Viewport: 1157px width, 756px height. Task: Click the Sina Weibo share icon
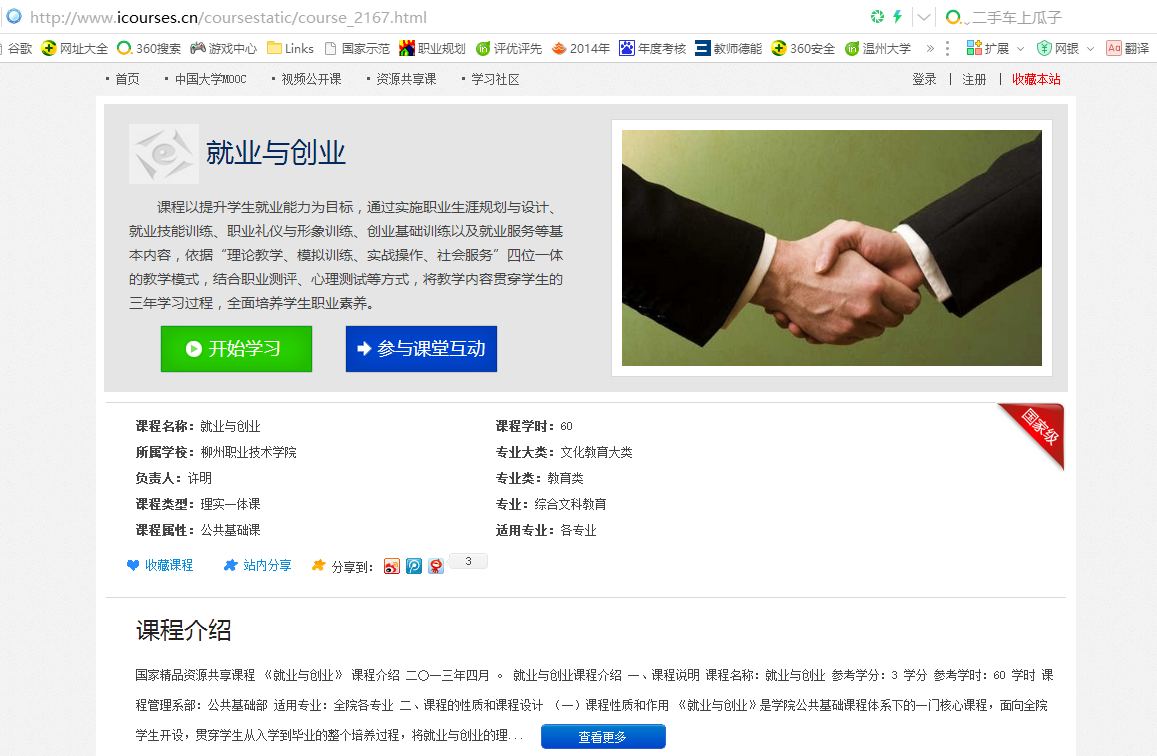coord(392,566)
